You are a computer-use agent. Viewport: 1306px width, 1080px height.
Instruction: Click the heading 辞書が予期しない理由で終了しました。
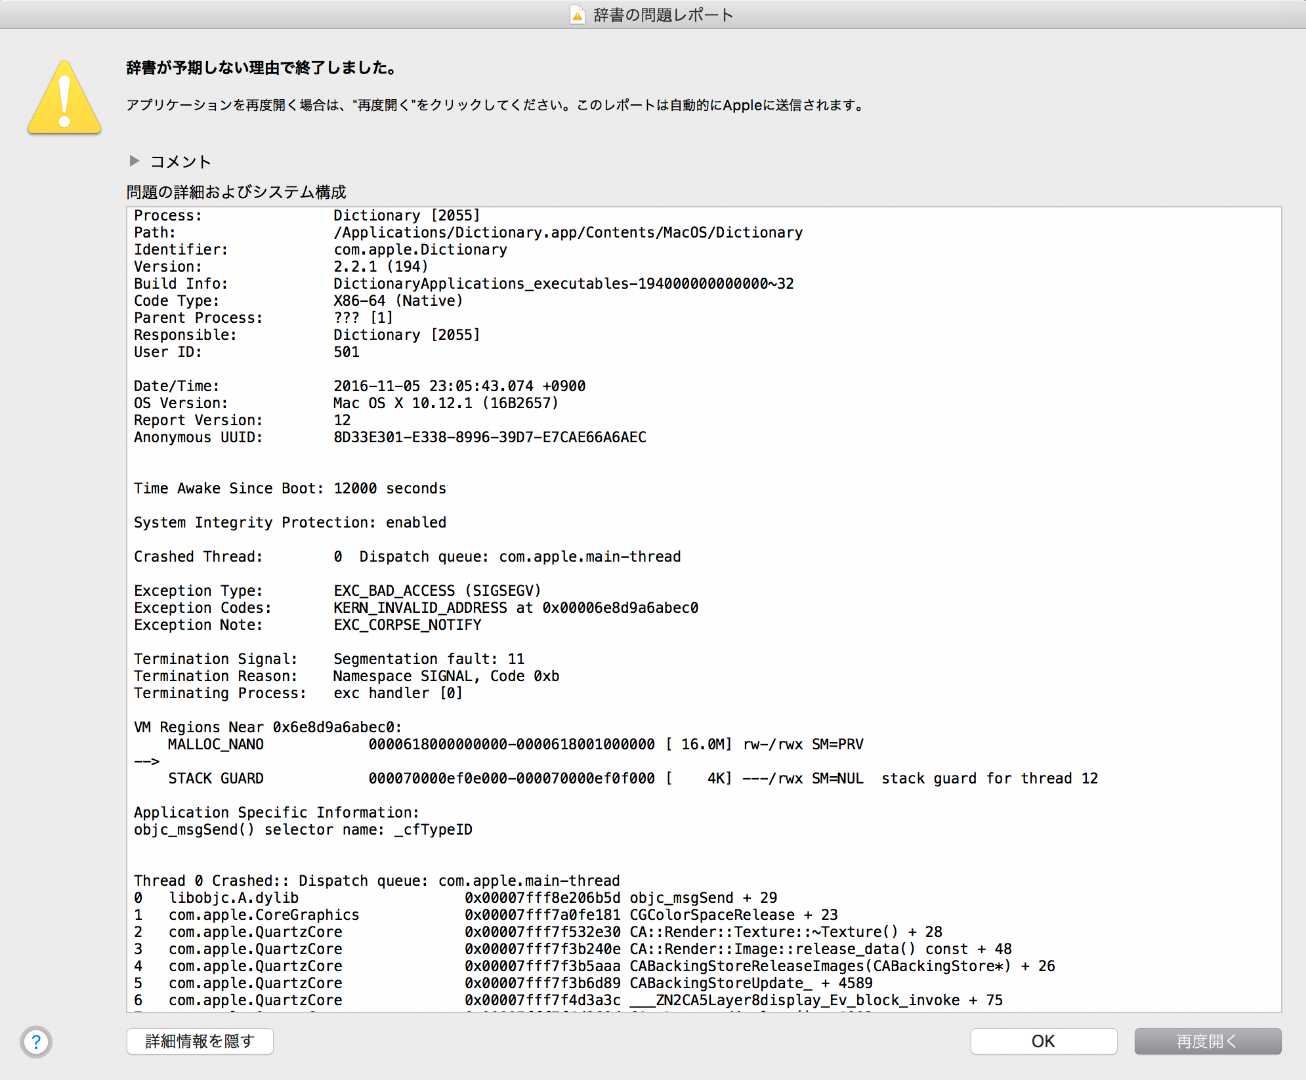click(x=262, y=68)
